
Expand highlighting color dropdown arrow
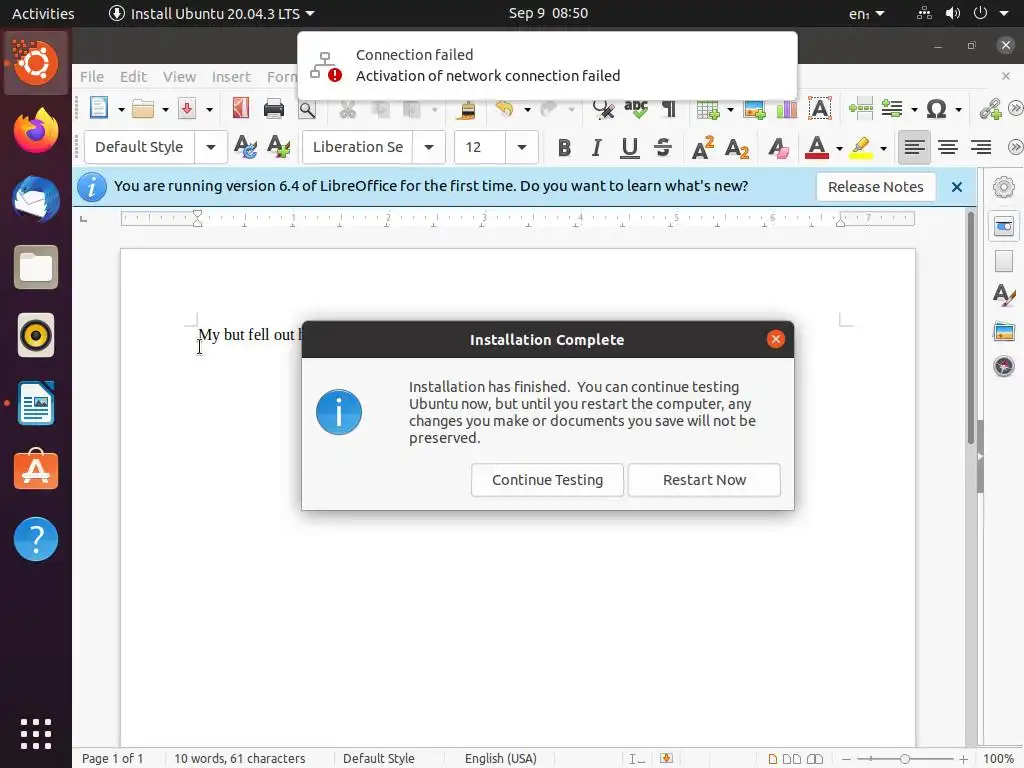pyautogui.click(x=884, y=149)
